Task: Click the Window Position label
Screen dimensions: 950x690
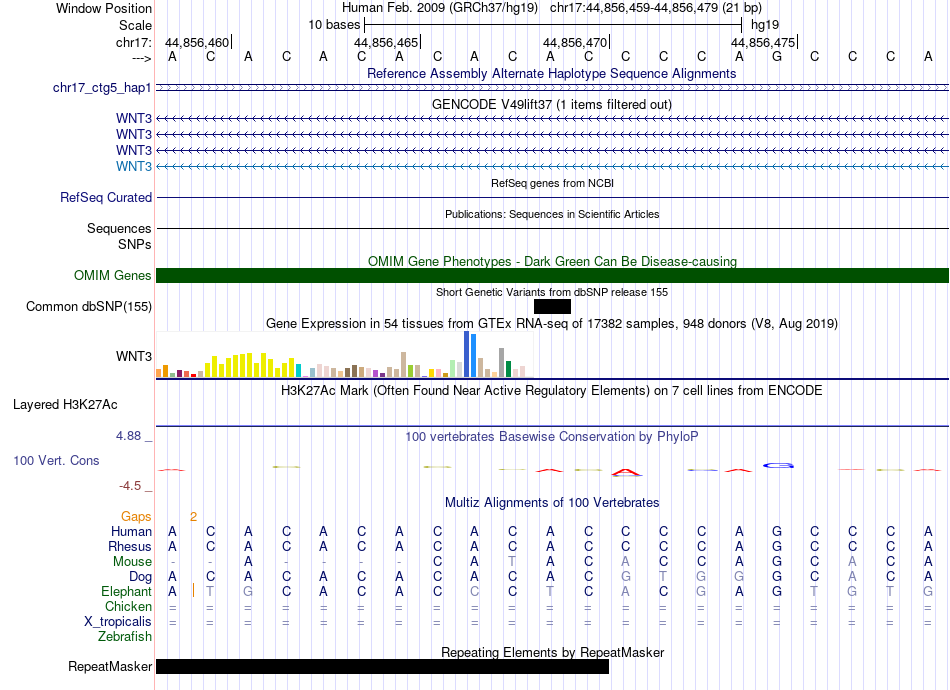Action: click(x=104, y=8)
